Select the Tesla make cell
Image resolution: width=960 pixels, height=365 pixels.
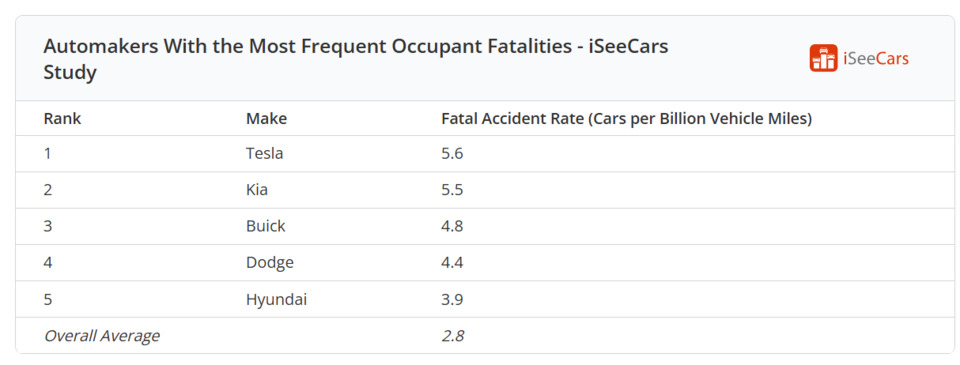coord(264,153)
